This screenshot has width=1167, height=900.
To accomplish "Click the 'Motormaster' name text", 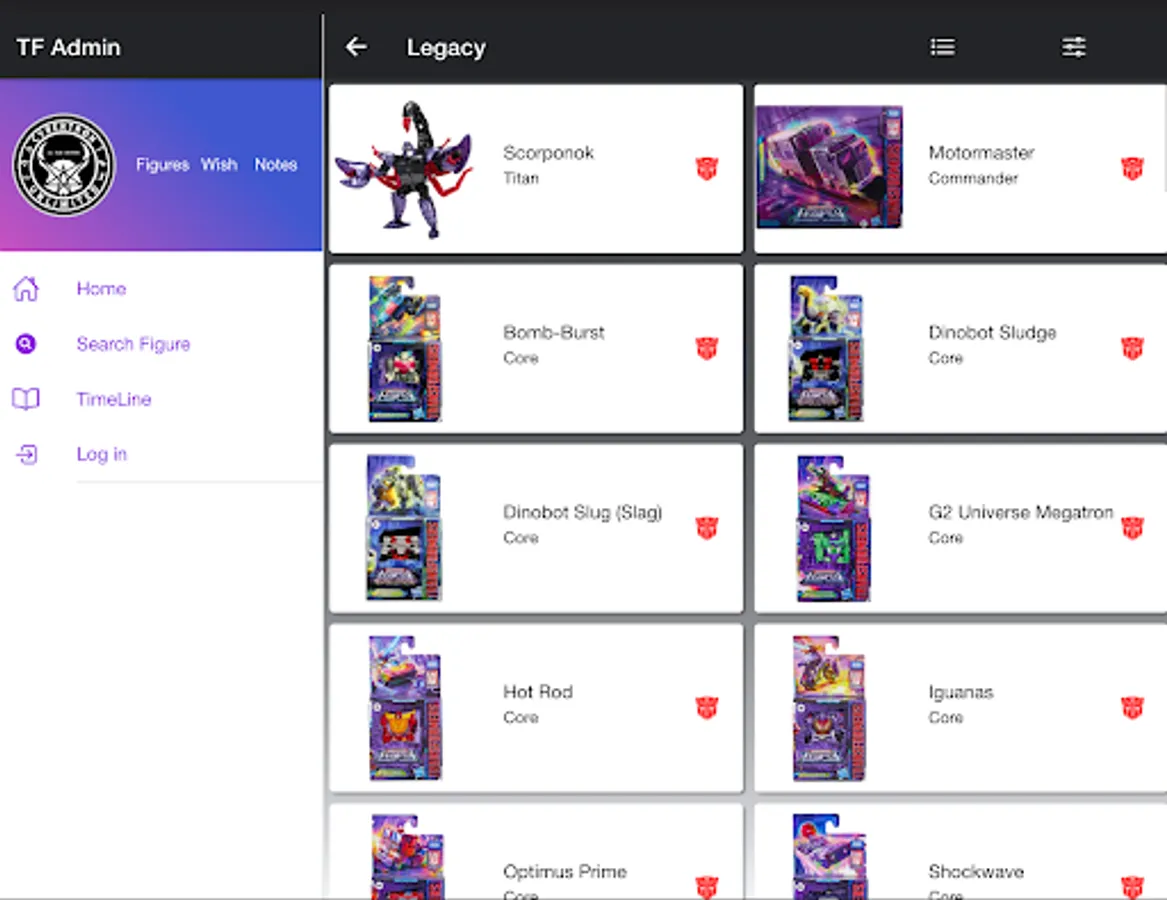I will pyautogui.click(x=981, y=153).
